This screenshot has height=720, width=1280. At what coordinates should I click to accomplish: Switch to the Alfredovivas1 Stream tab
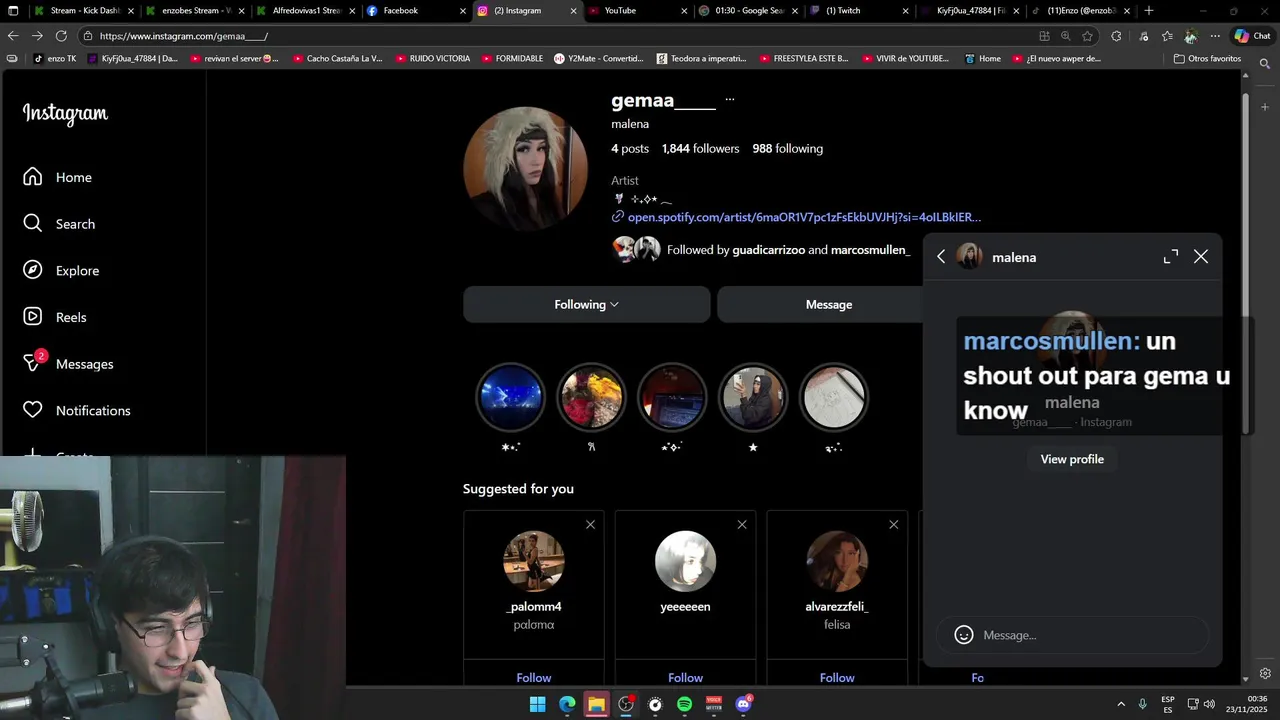click(x=304, y=11)
